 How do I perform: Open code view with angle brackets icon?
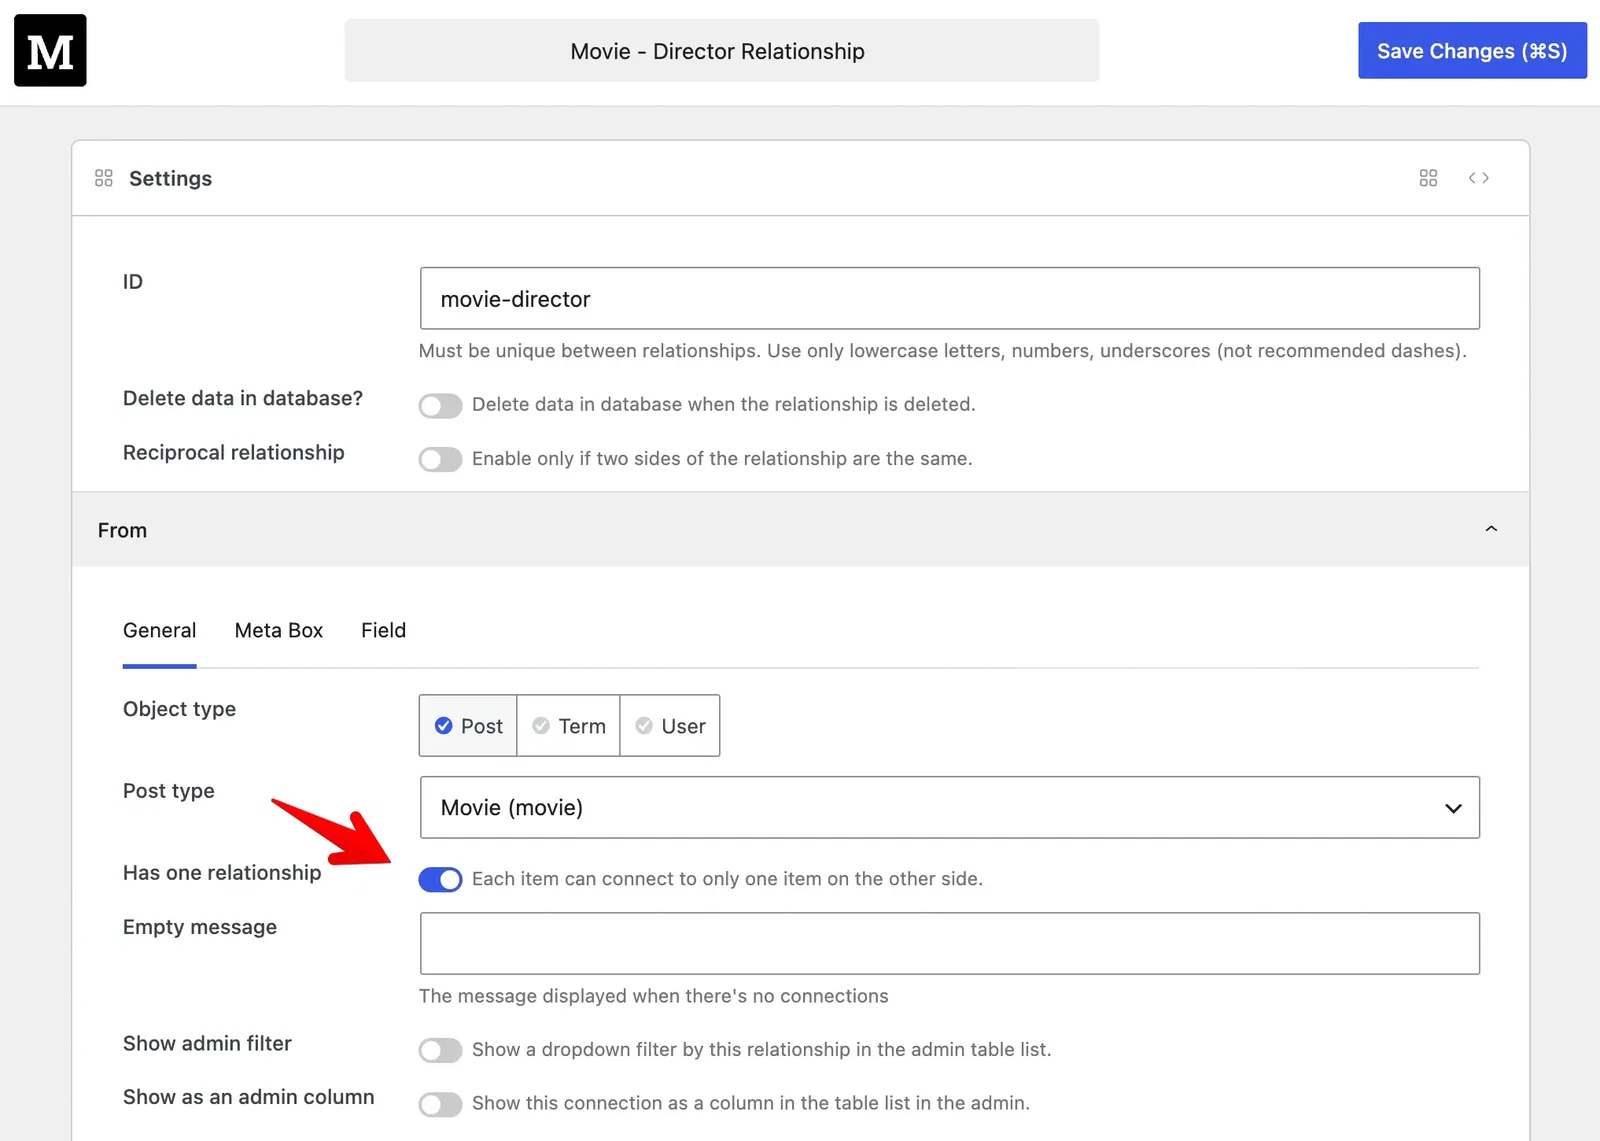1479,178
